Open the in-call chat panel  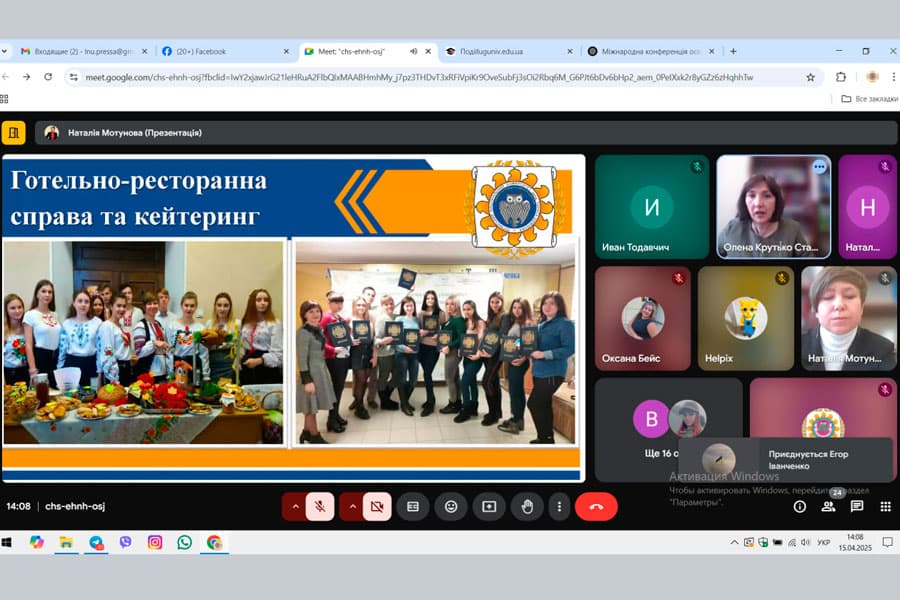tap(857, 506)
